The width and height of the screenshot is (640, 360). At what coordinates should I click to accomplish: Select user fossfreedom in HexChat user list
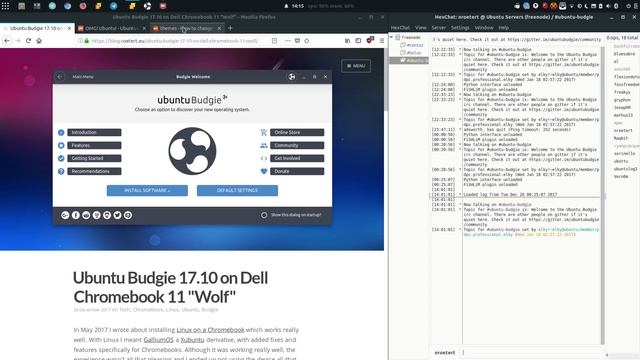click(x=626, y=84)
